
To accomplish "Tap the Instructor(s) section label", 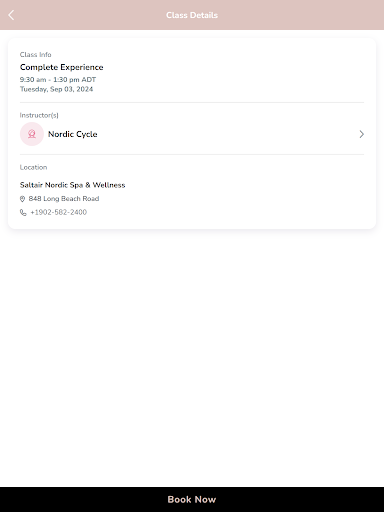I will (x=39, y=115).
